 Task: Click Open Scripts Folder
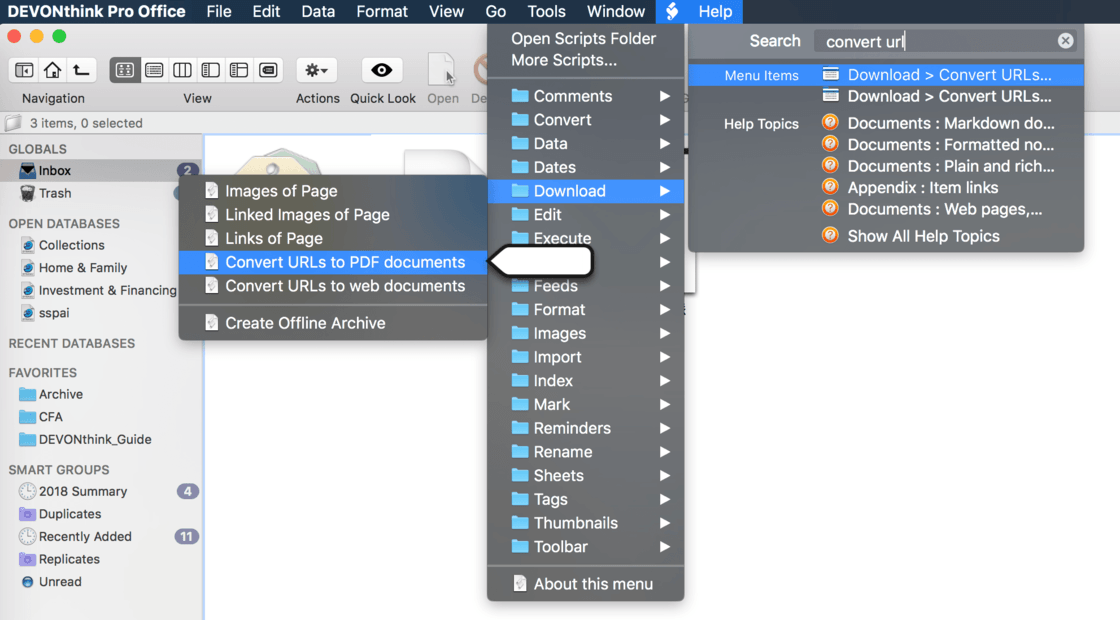(583, 38)
